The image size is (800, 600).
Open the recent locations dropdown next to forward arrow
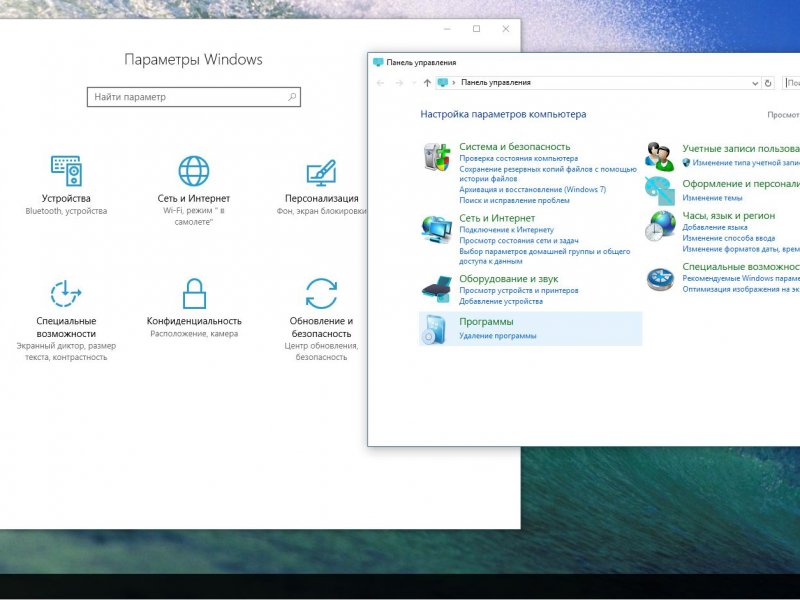[414, 83]
